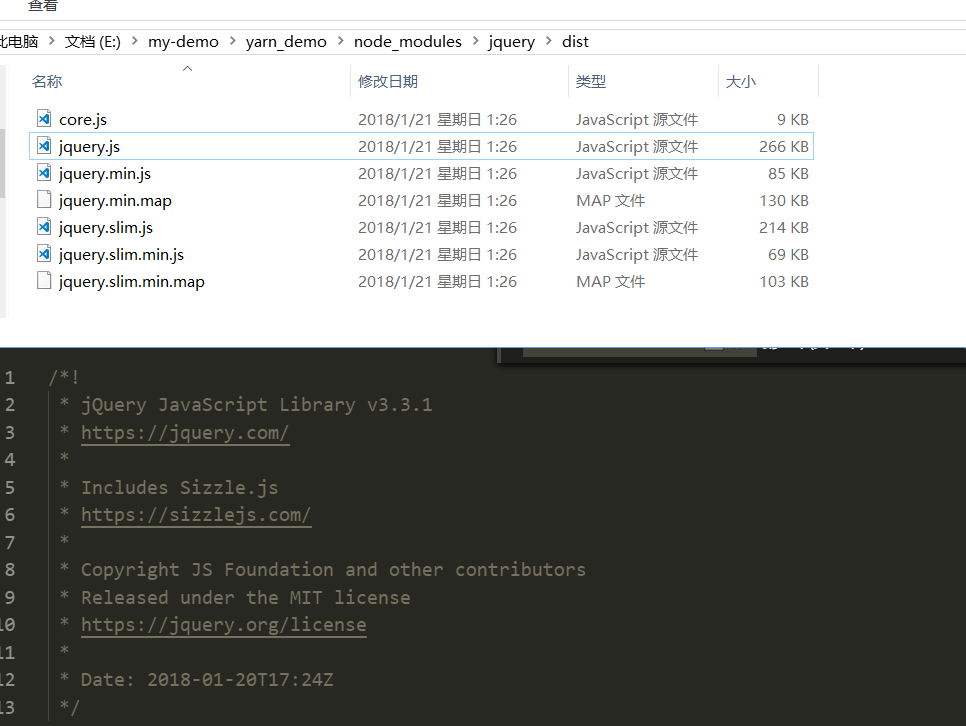The height and width of the screenshot is (726, 966).
Task: Click line number 8 in the editor gutter
Action: 10,570
